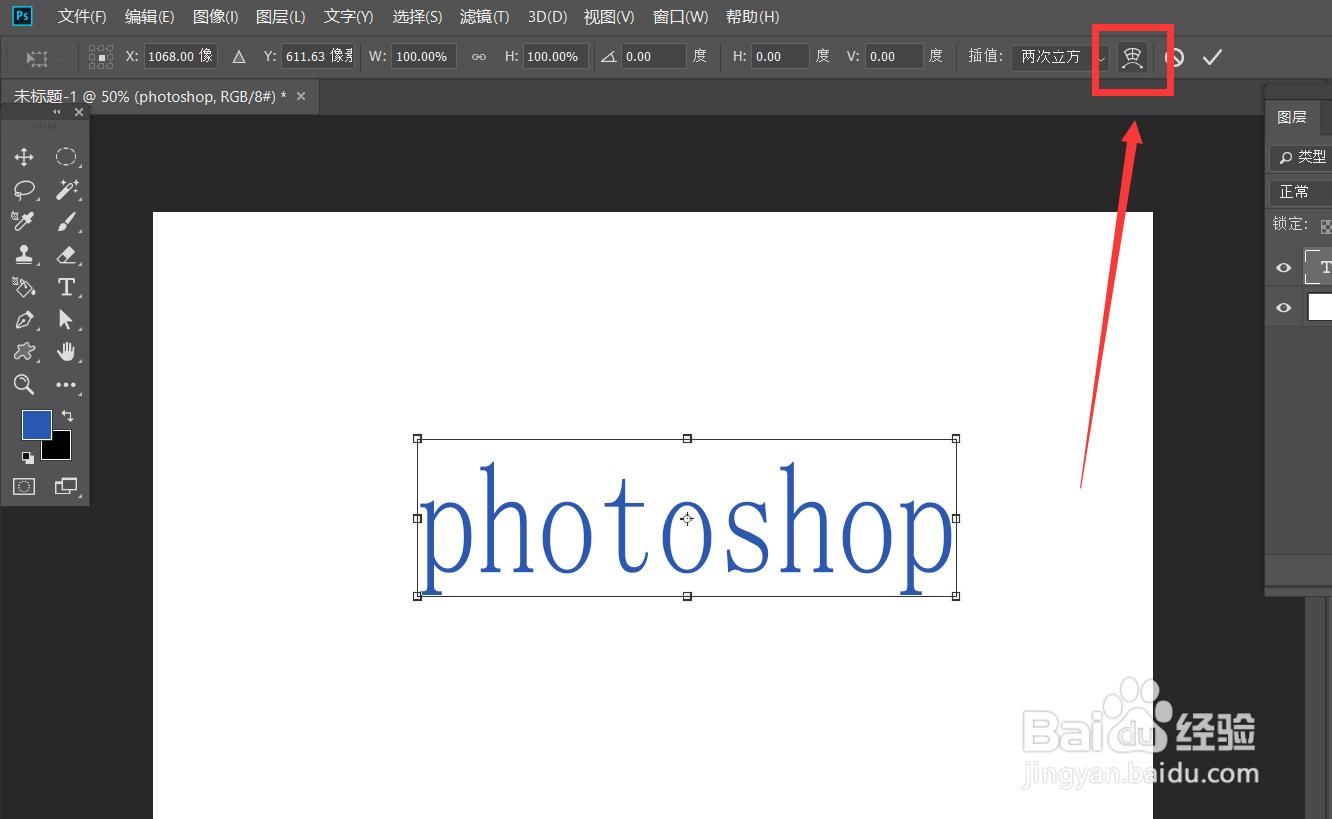Open the 窗口(W) menu

[680, 17]
